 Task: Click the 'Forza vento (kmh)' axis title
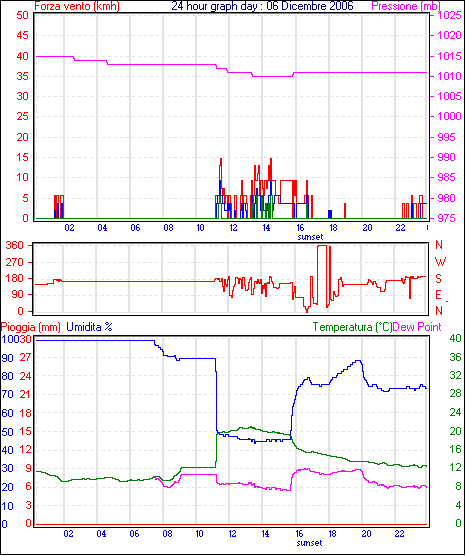(77, 6)
